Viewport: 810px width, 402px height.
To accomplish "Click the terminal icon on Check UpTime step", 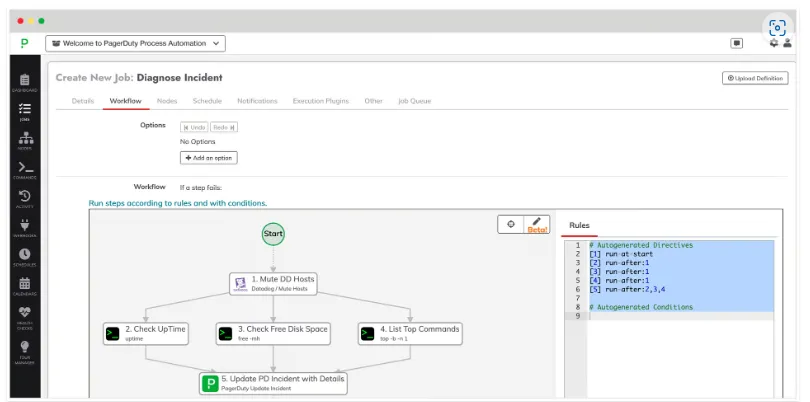I will click(113, 334).
